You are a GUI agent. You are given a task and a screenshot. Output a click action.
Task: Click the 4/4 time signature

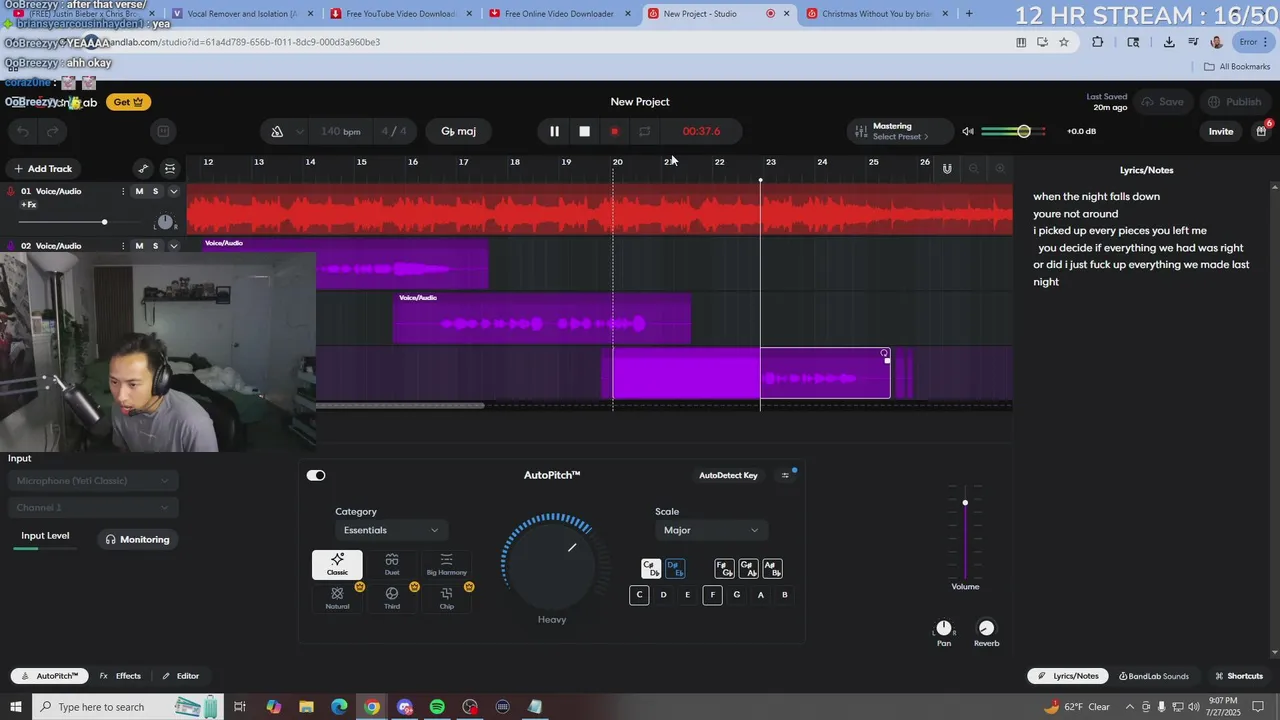pyautogui.click(x=394, y=131)
